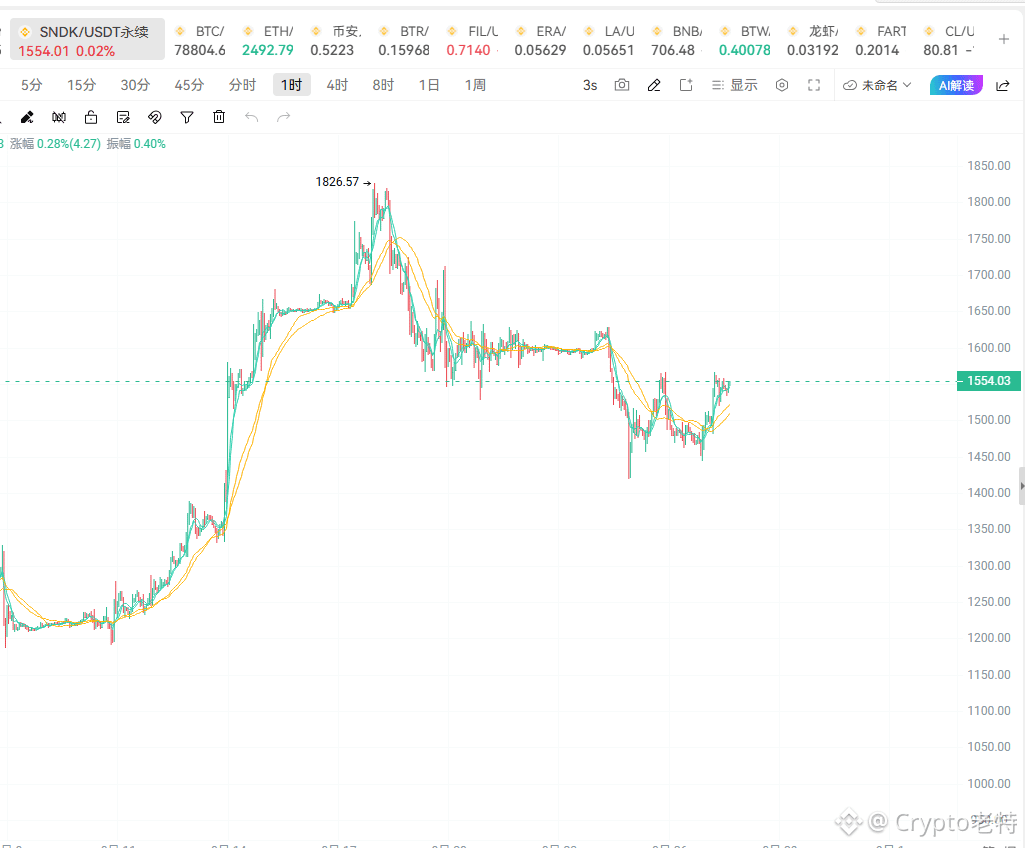Click the share arrow icon
The width and height of the screenshot is (1025, 848).
1003,86
